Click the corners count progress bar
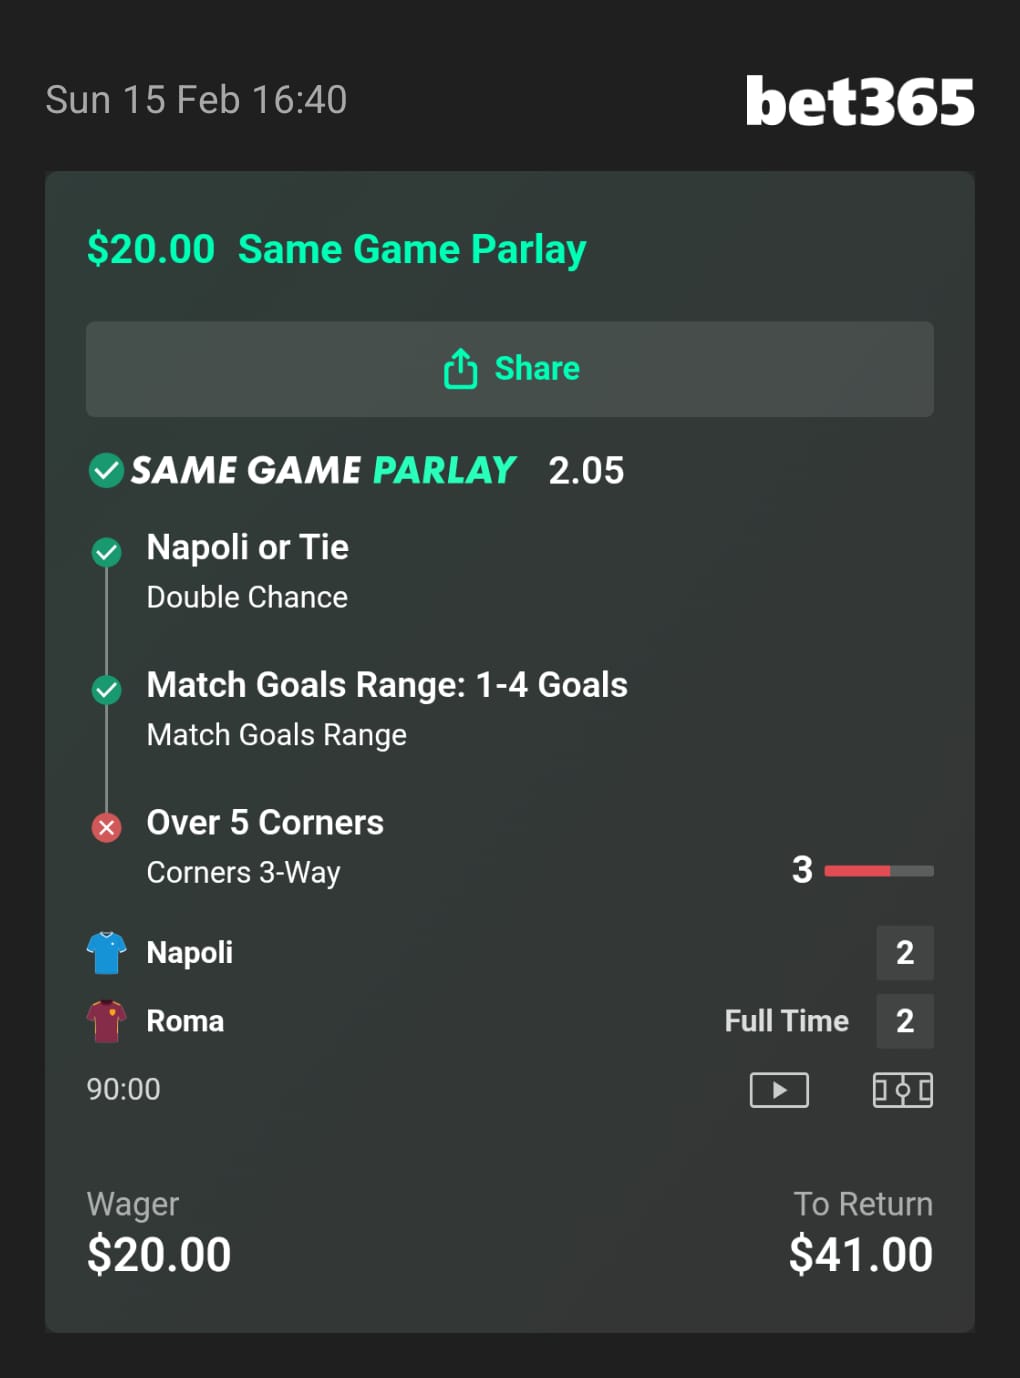This screenshot has width=1020, height=1378. 878,871
